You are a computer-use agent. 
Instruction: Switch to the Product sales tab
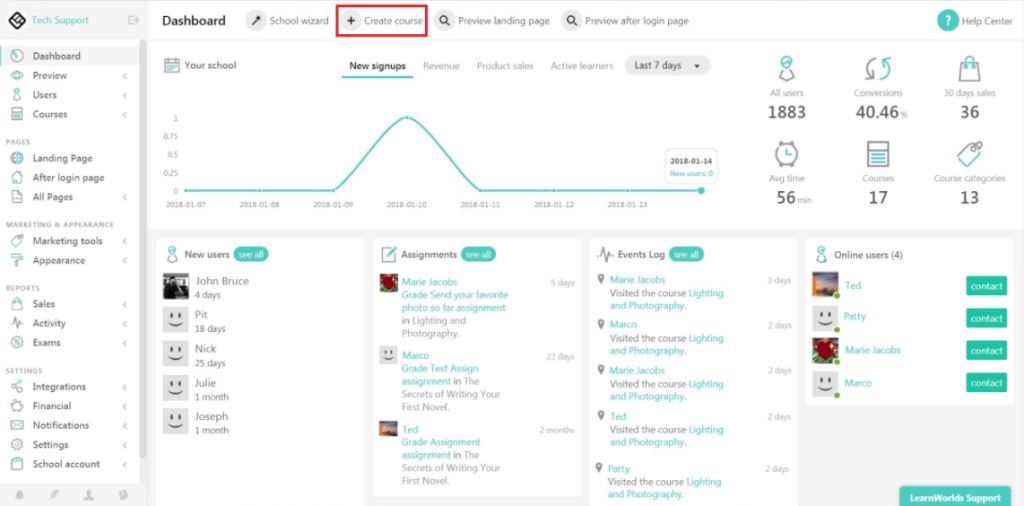505,66
